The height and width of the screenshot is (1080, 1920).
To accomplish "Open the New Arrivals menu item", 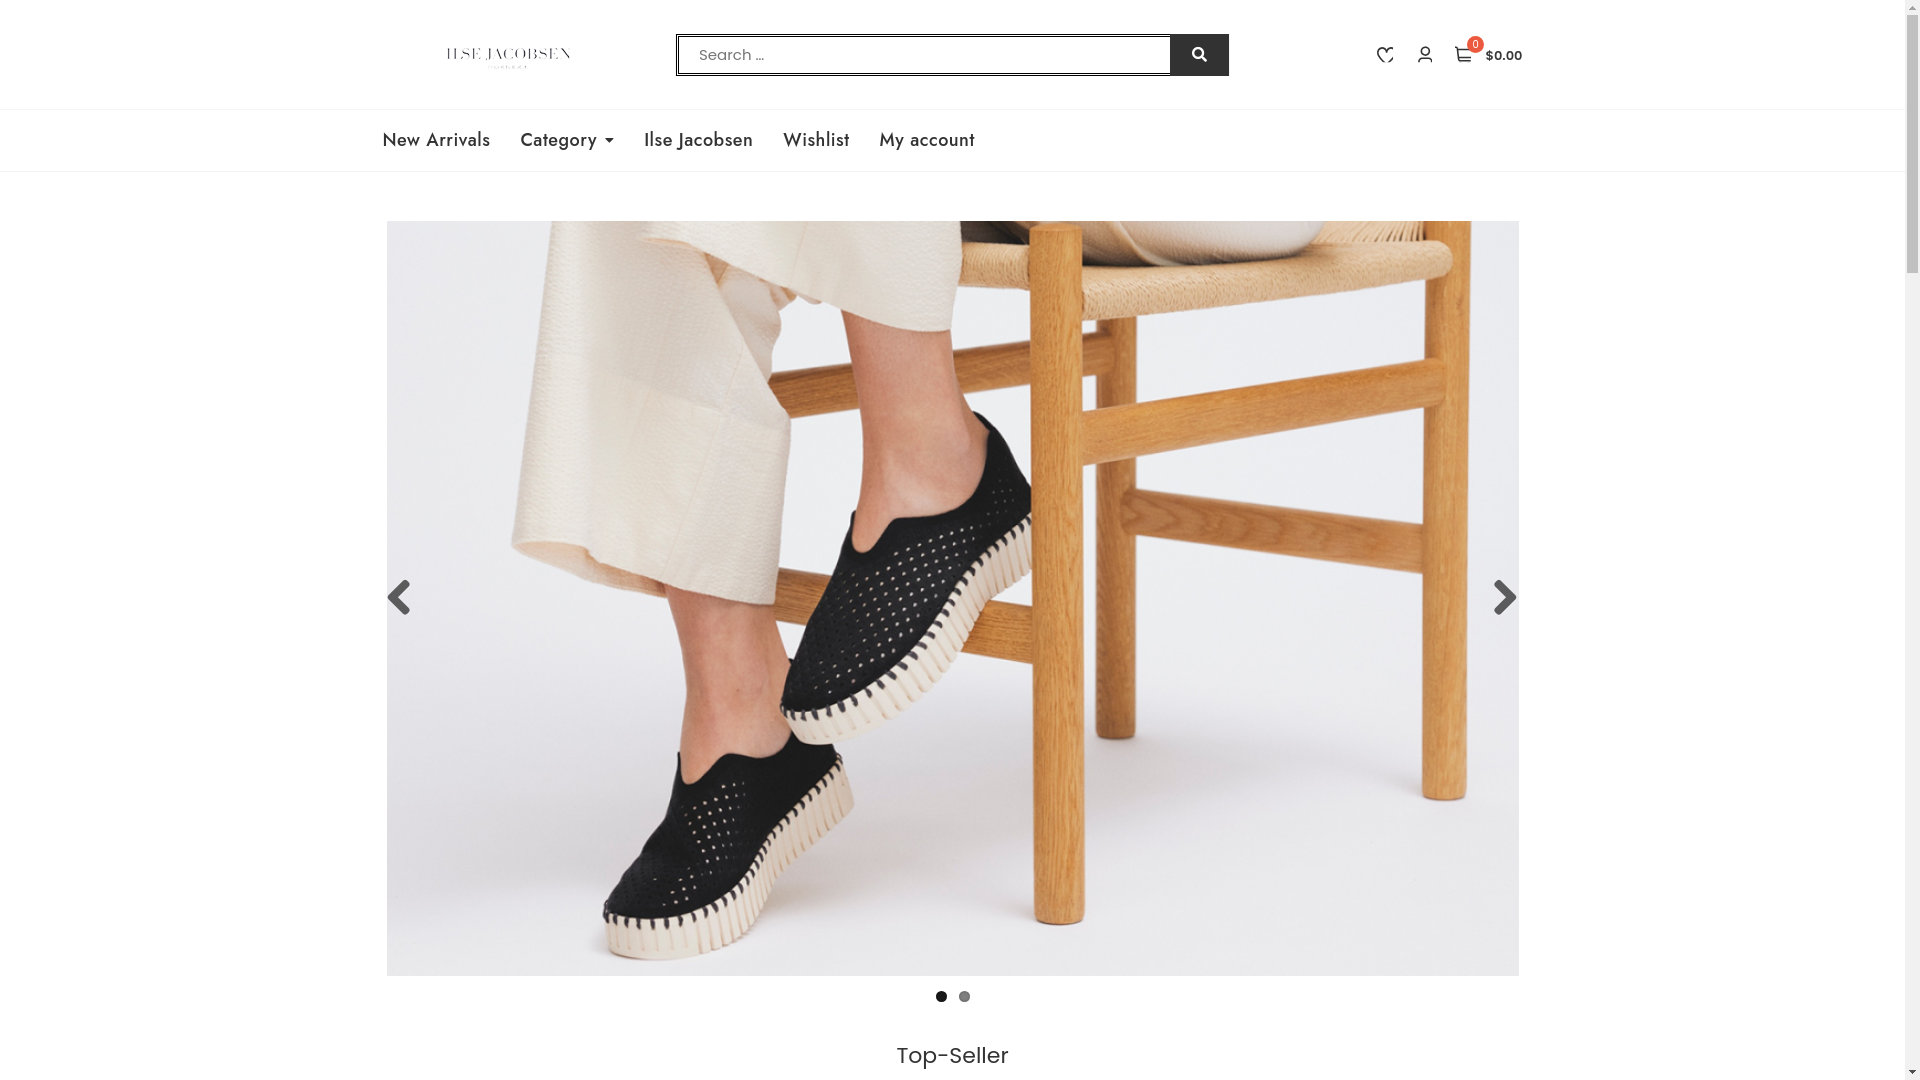I will pyautogui.click(x=436, y=140).
